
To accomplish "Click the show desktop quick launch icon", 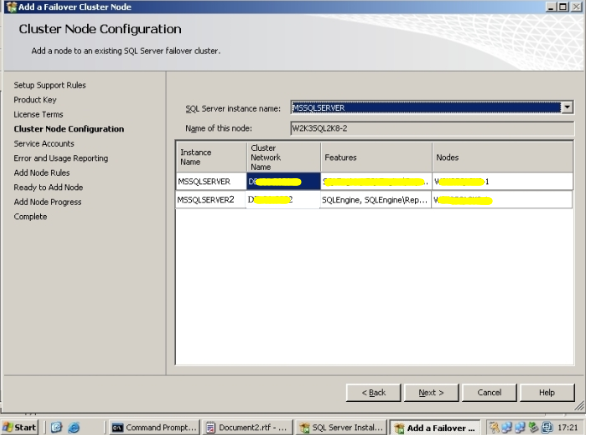I will [56, 427].
